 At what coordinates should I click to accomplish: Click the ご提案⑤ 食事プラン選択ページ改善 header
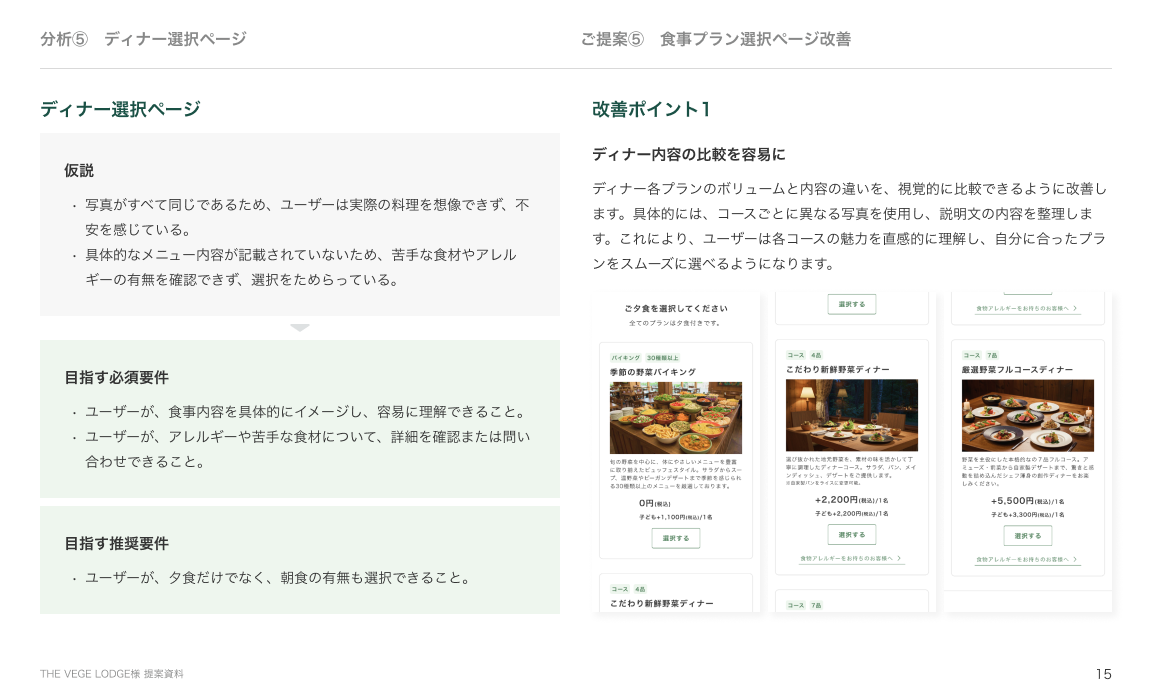715,39
